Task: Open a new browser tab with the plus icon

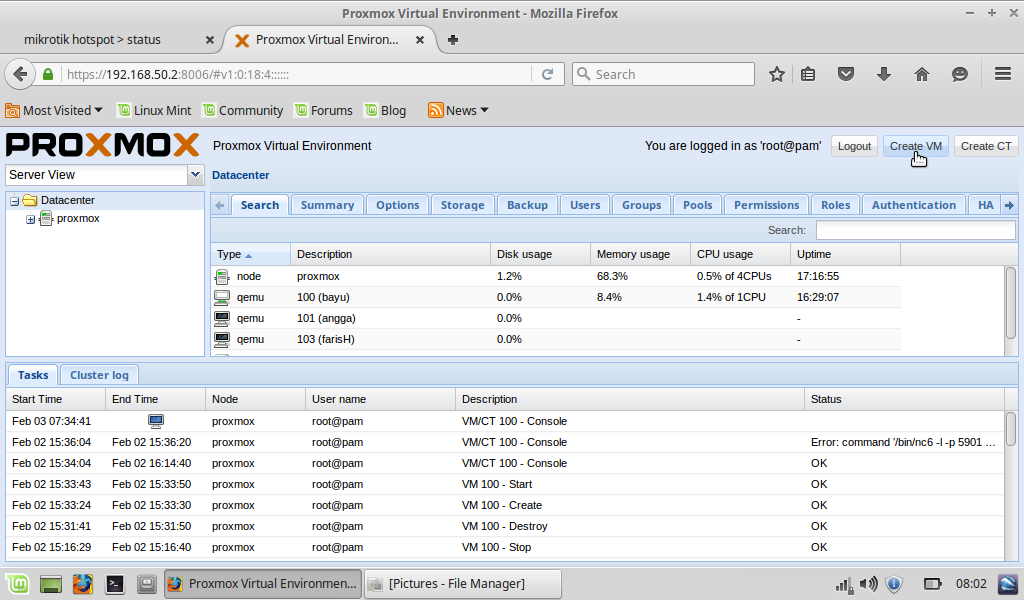Action: [453, 40]
